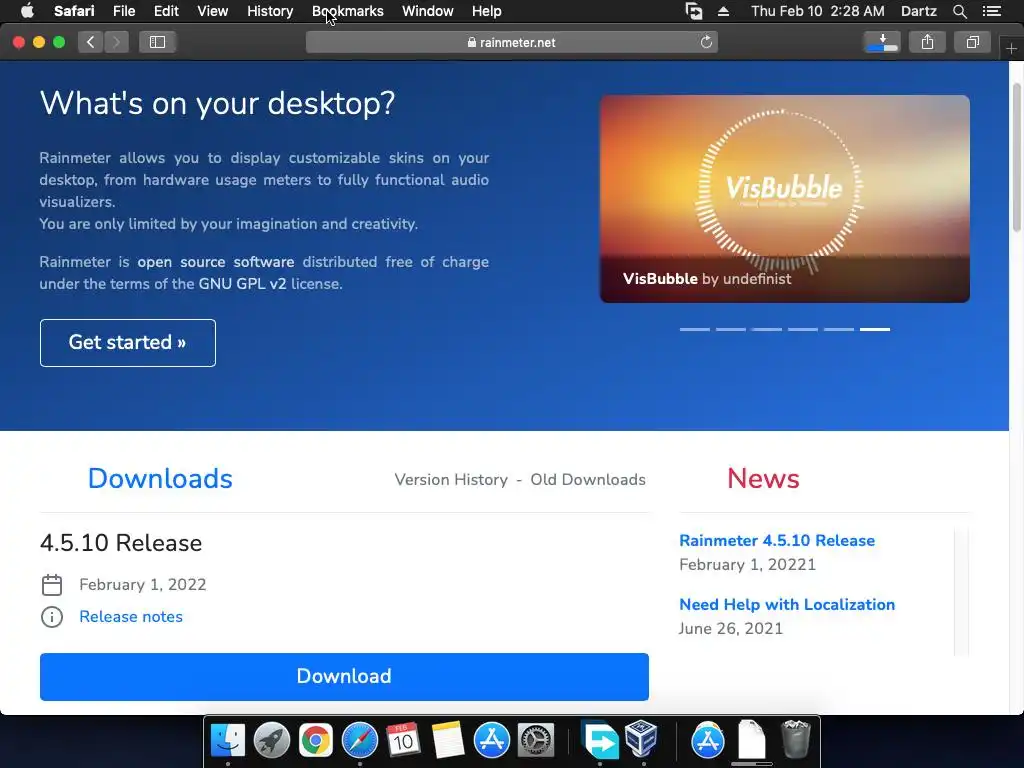Image resolution: width=1024 pixels, height=768 pixels.
Task: Open the Window menu
Action: [x=428, y=11]
